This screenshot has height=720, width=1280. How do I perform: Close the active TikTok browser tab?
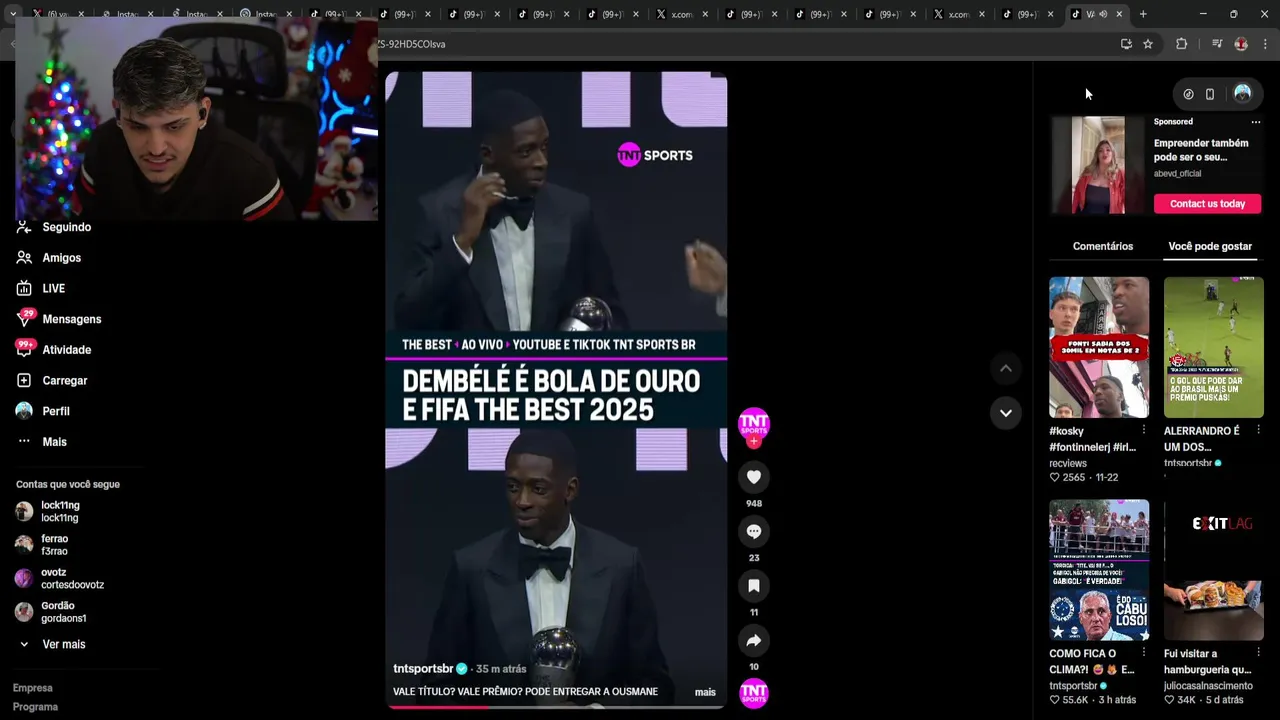[1119, 14]
